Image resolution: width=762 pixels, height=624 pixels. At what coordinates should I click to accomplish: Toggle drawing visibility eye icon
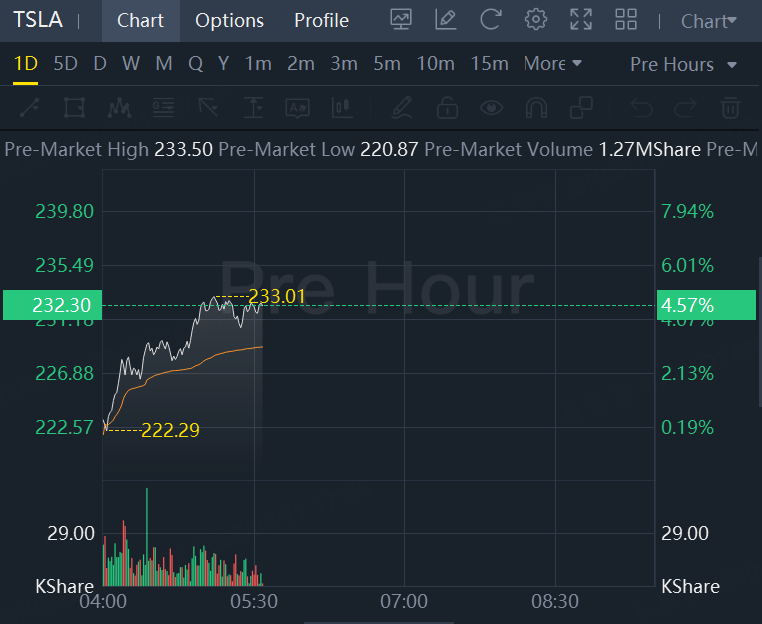click(491, 107)
